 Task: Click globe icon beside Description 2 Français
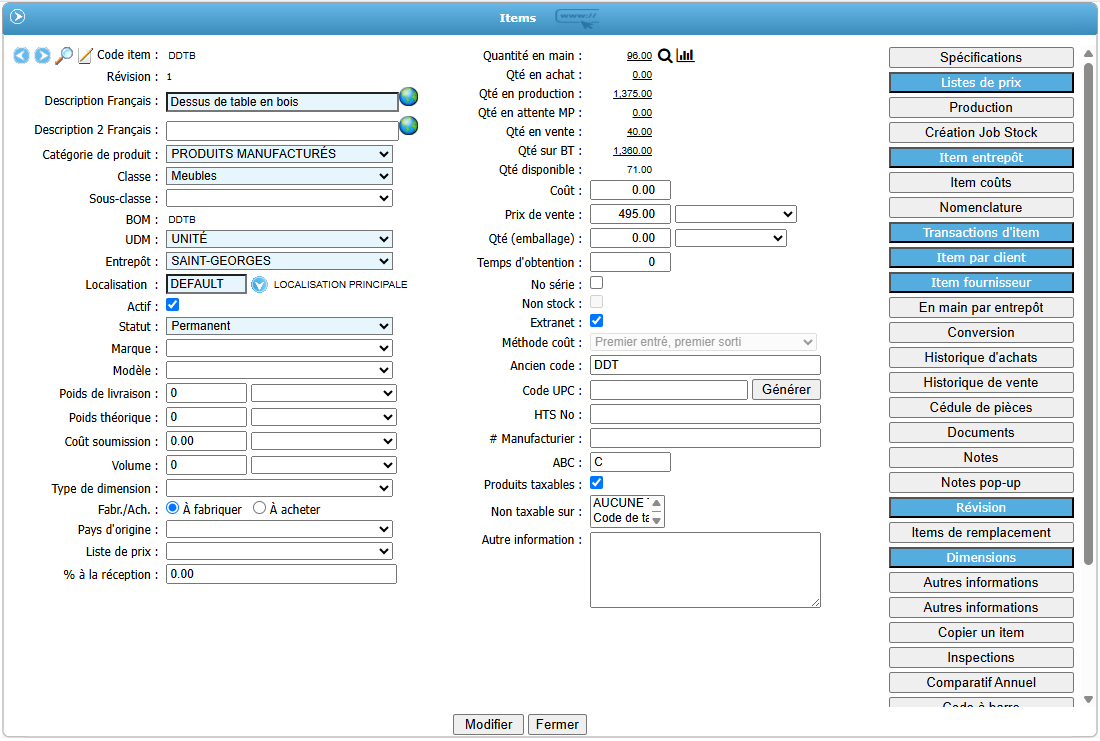point(409,126)
